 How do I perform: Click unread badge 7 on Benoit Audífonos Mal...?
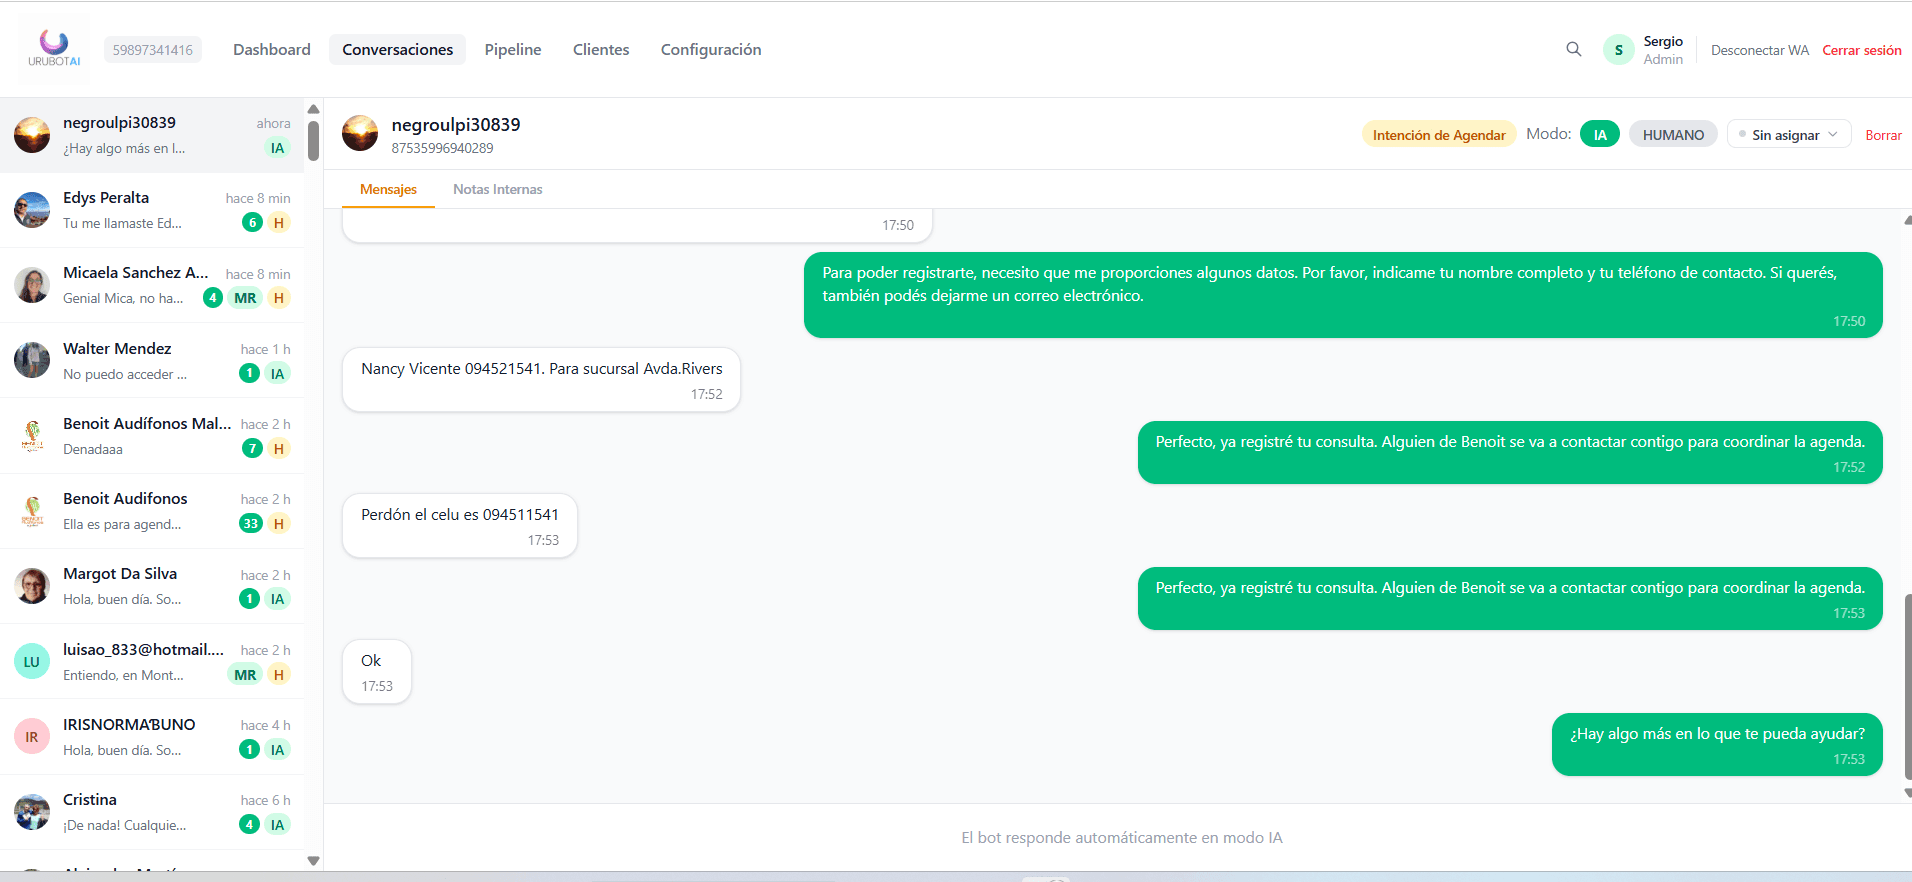[252, 448]
